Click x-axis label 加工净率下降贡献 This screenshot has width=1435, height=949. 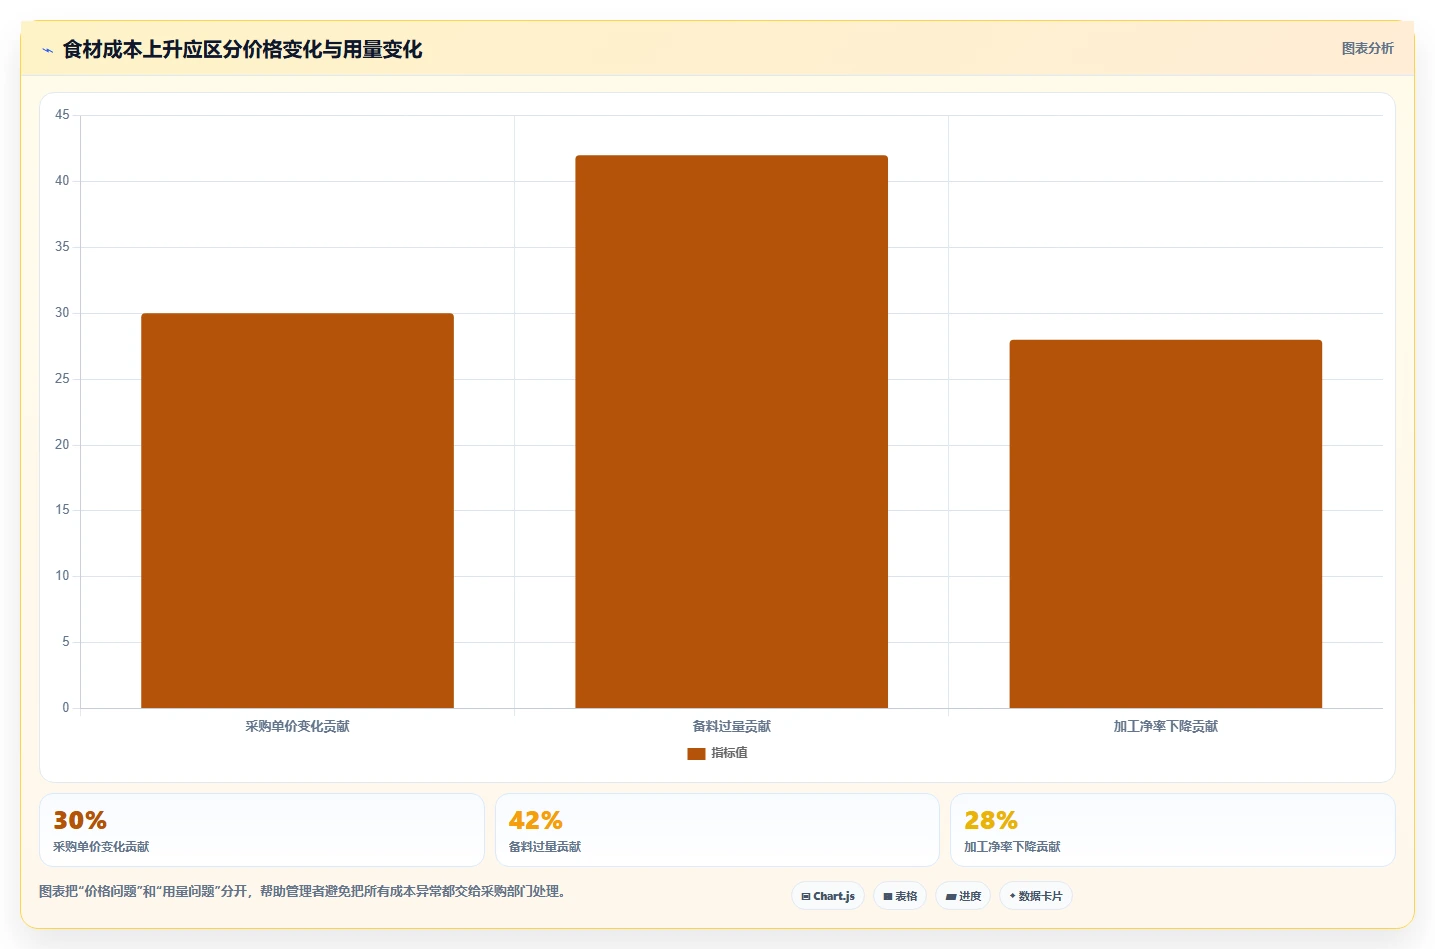1165,727
